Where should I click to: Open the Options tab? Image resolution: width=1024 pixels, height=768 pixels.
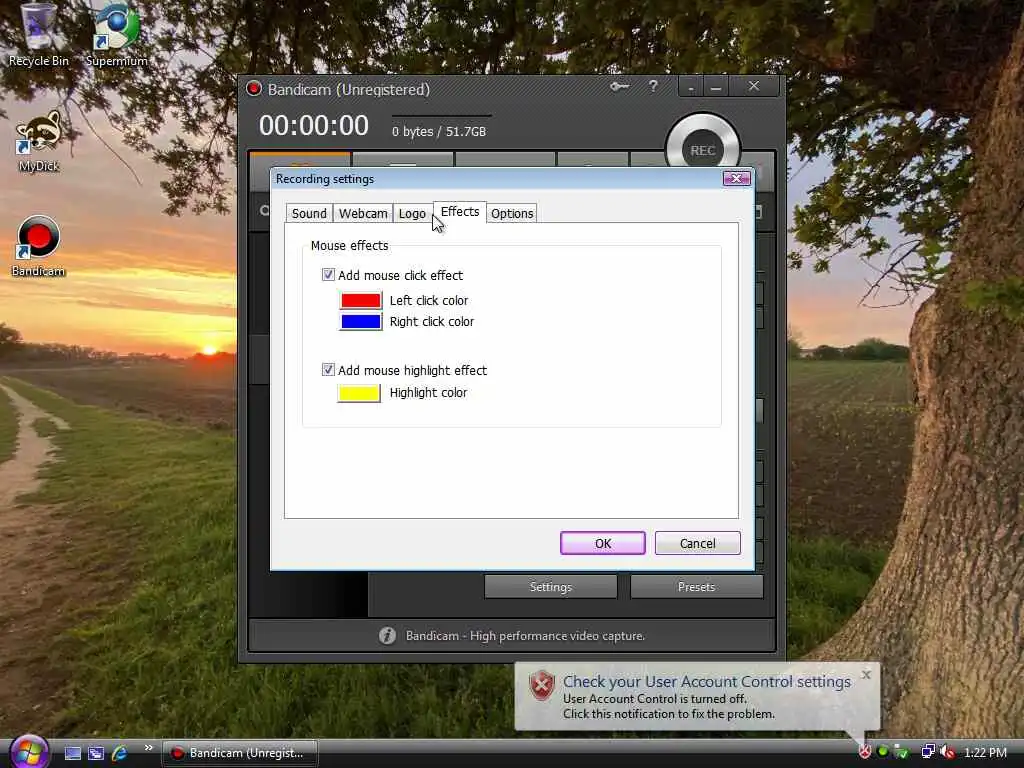pyautogui.click(x=512, y=214)
